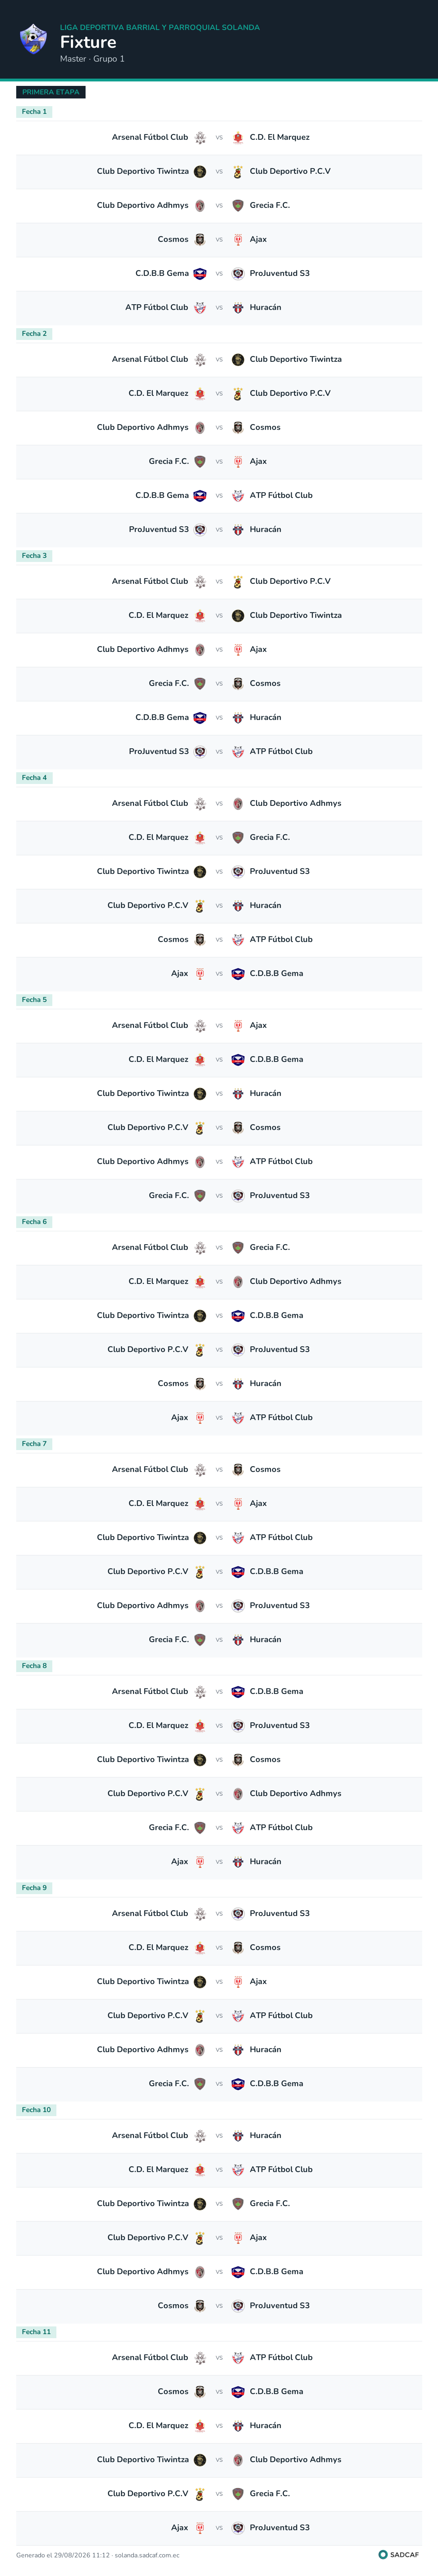The image size is (438, 2576).
Task: Open ATP Fútbol Club team in Fecha 1
Action: point(156,307)
